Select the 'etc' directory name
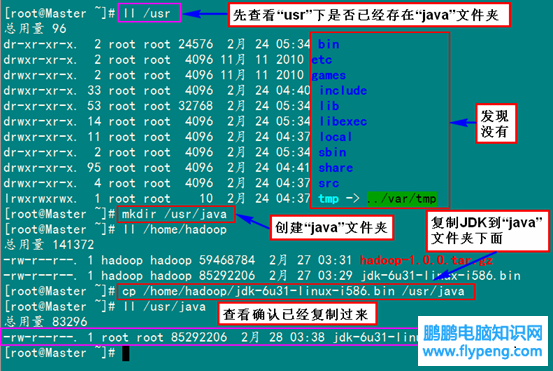Viewport: 553px width, 371px height. (322, 60)
